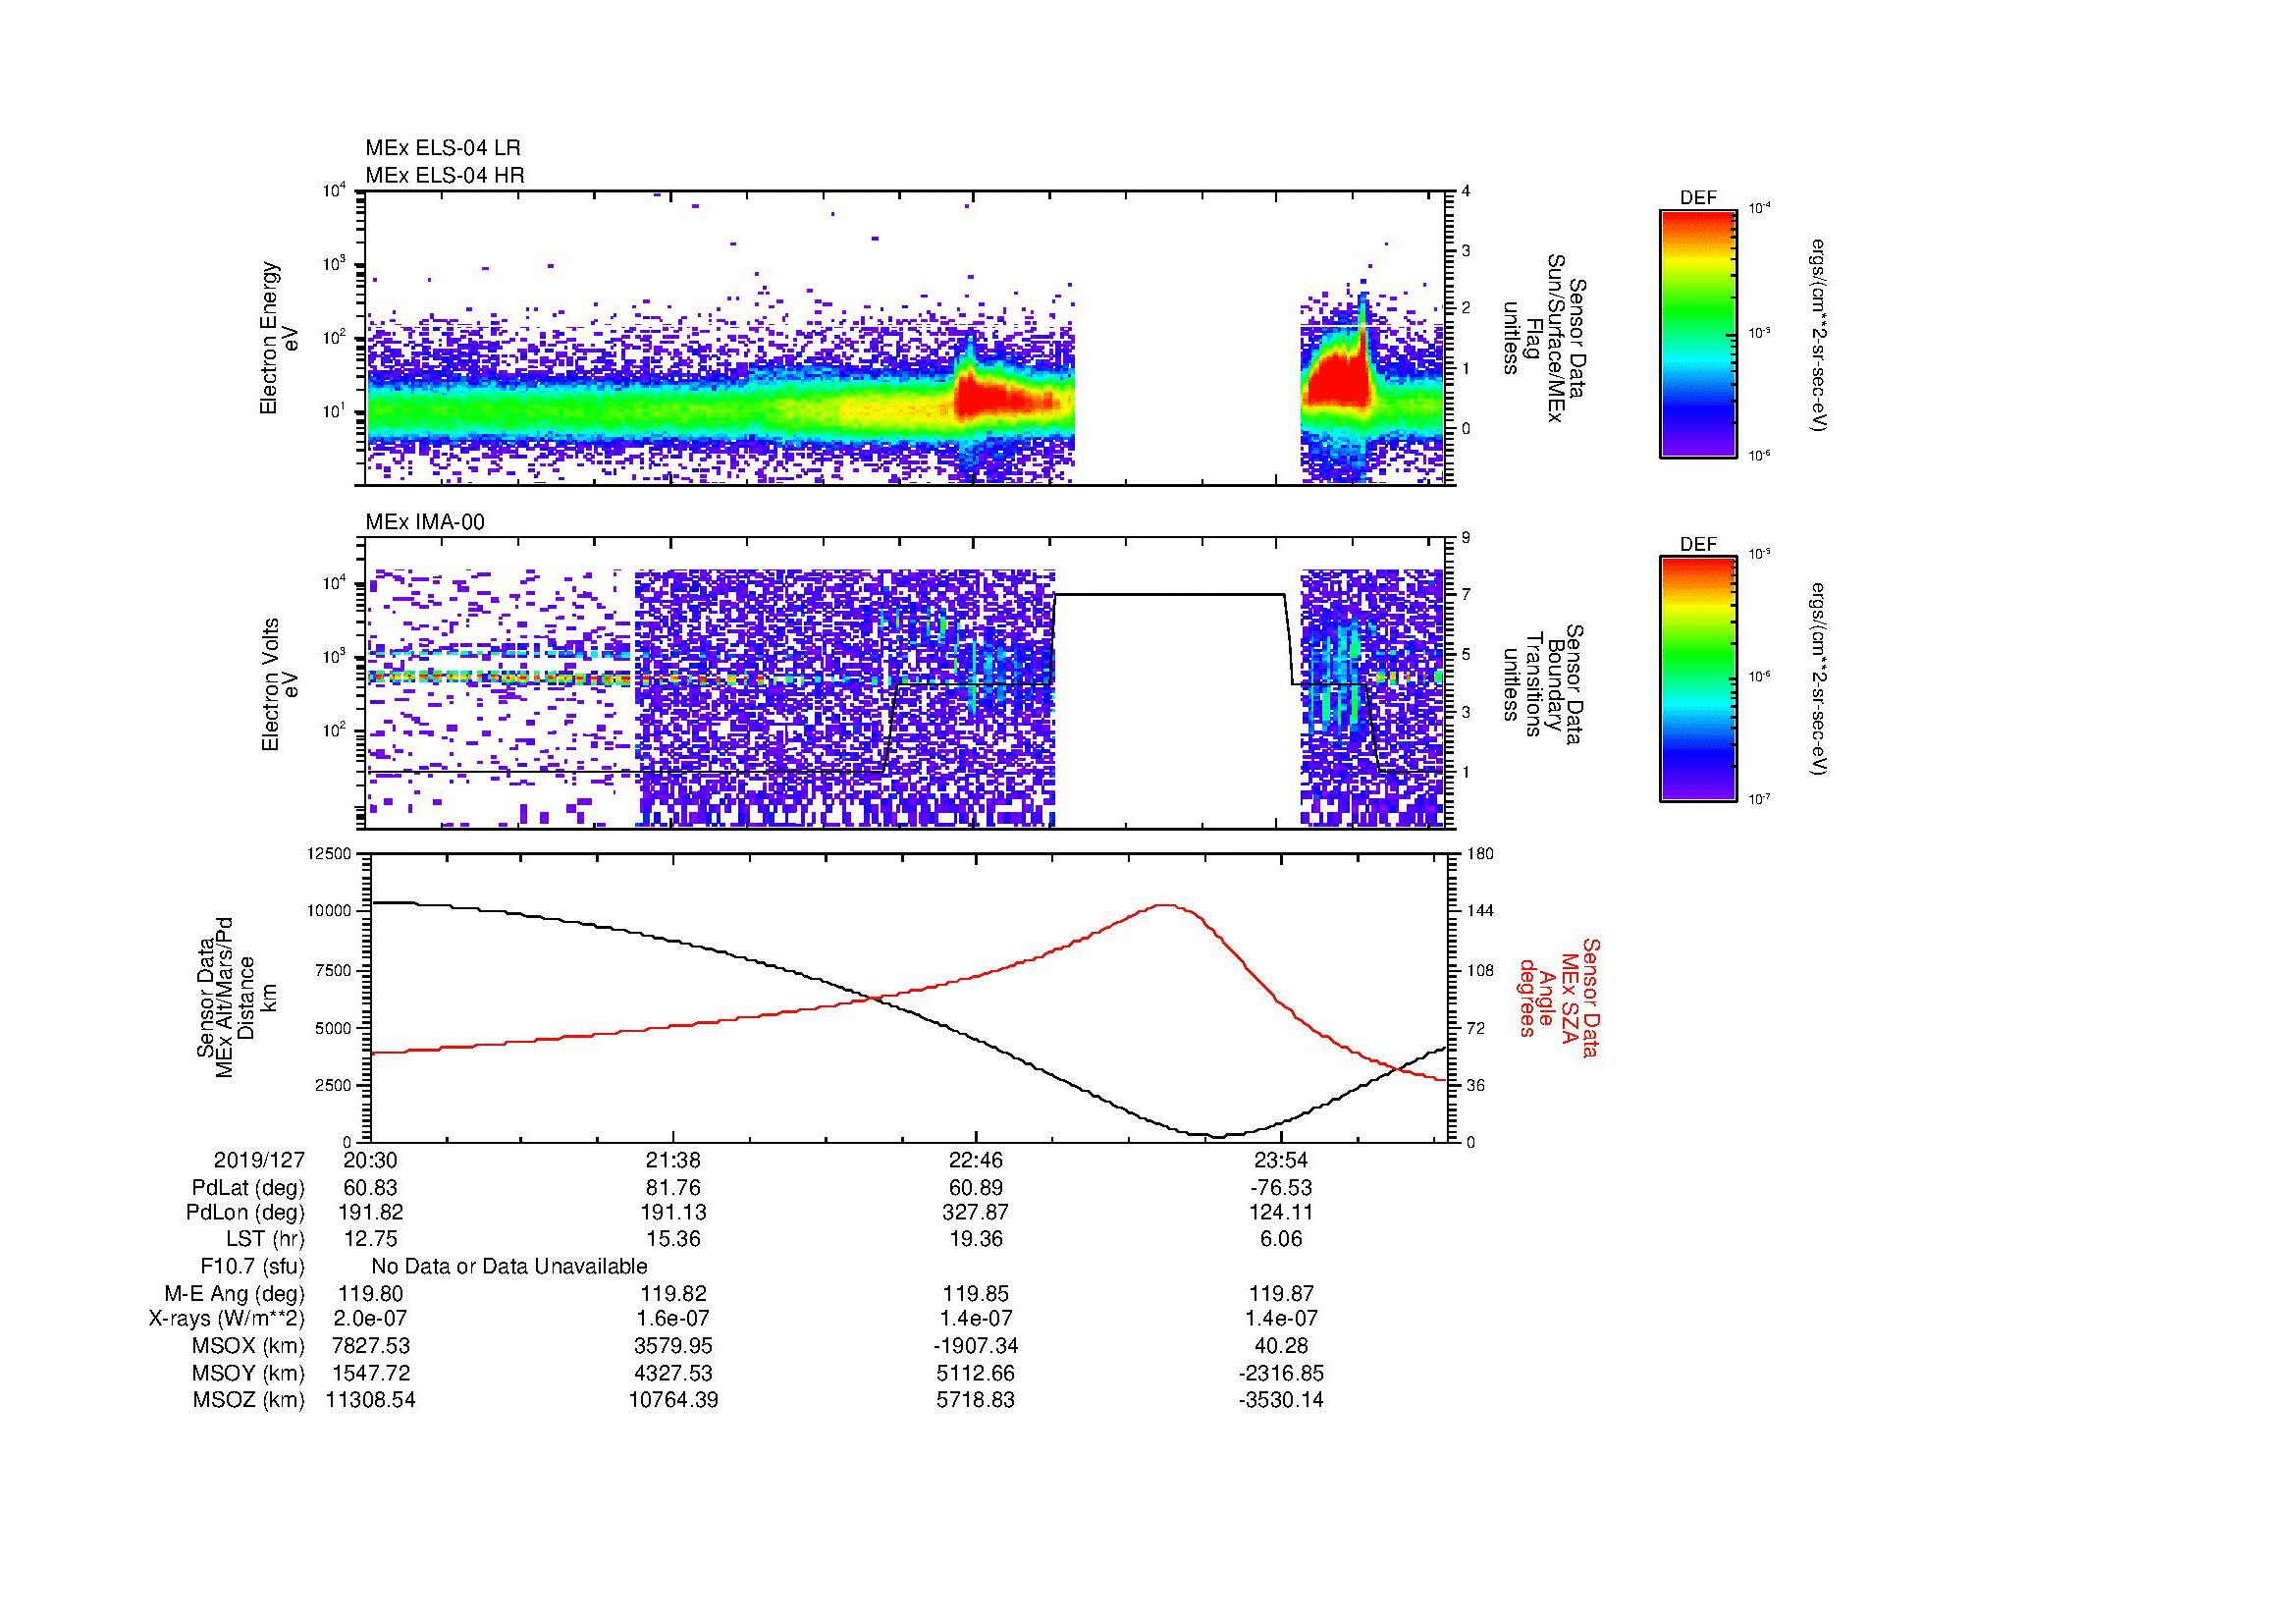Click the 'MEx ELS-04 HR' plot title
Viewport: 2296px width, 1623px height.
click(x=445, y=176)
